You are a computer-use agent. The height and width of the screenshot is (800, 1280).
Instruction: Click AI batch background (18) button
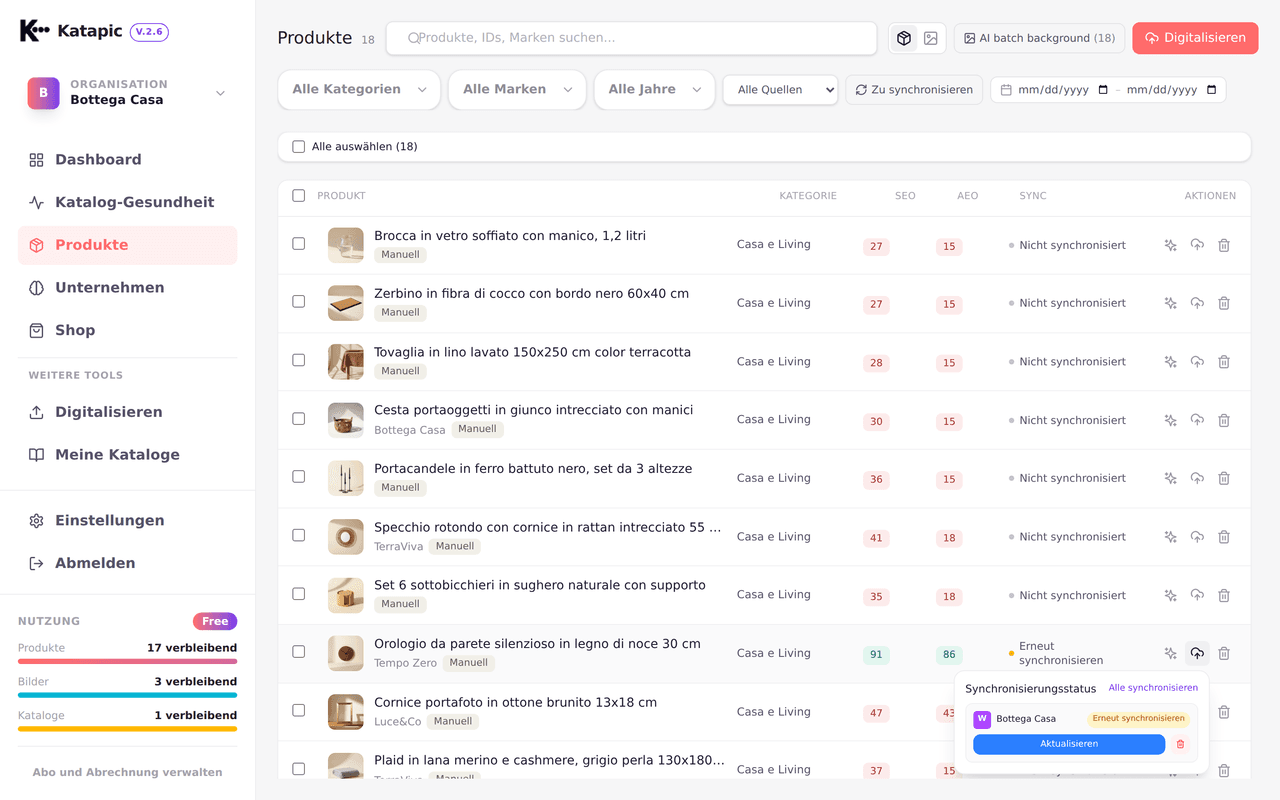(x=1039, y=38)
